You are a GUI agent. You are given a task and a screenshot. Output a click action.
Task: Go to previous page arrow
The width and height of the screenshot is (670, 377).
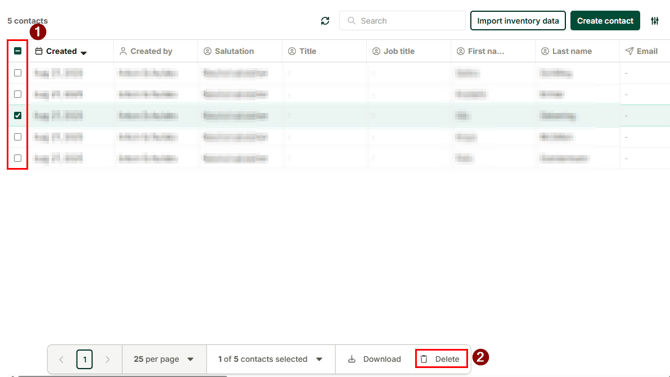coord(61,359)
